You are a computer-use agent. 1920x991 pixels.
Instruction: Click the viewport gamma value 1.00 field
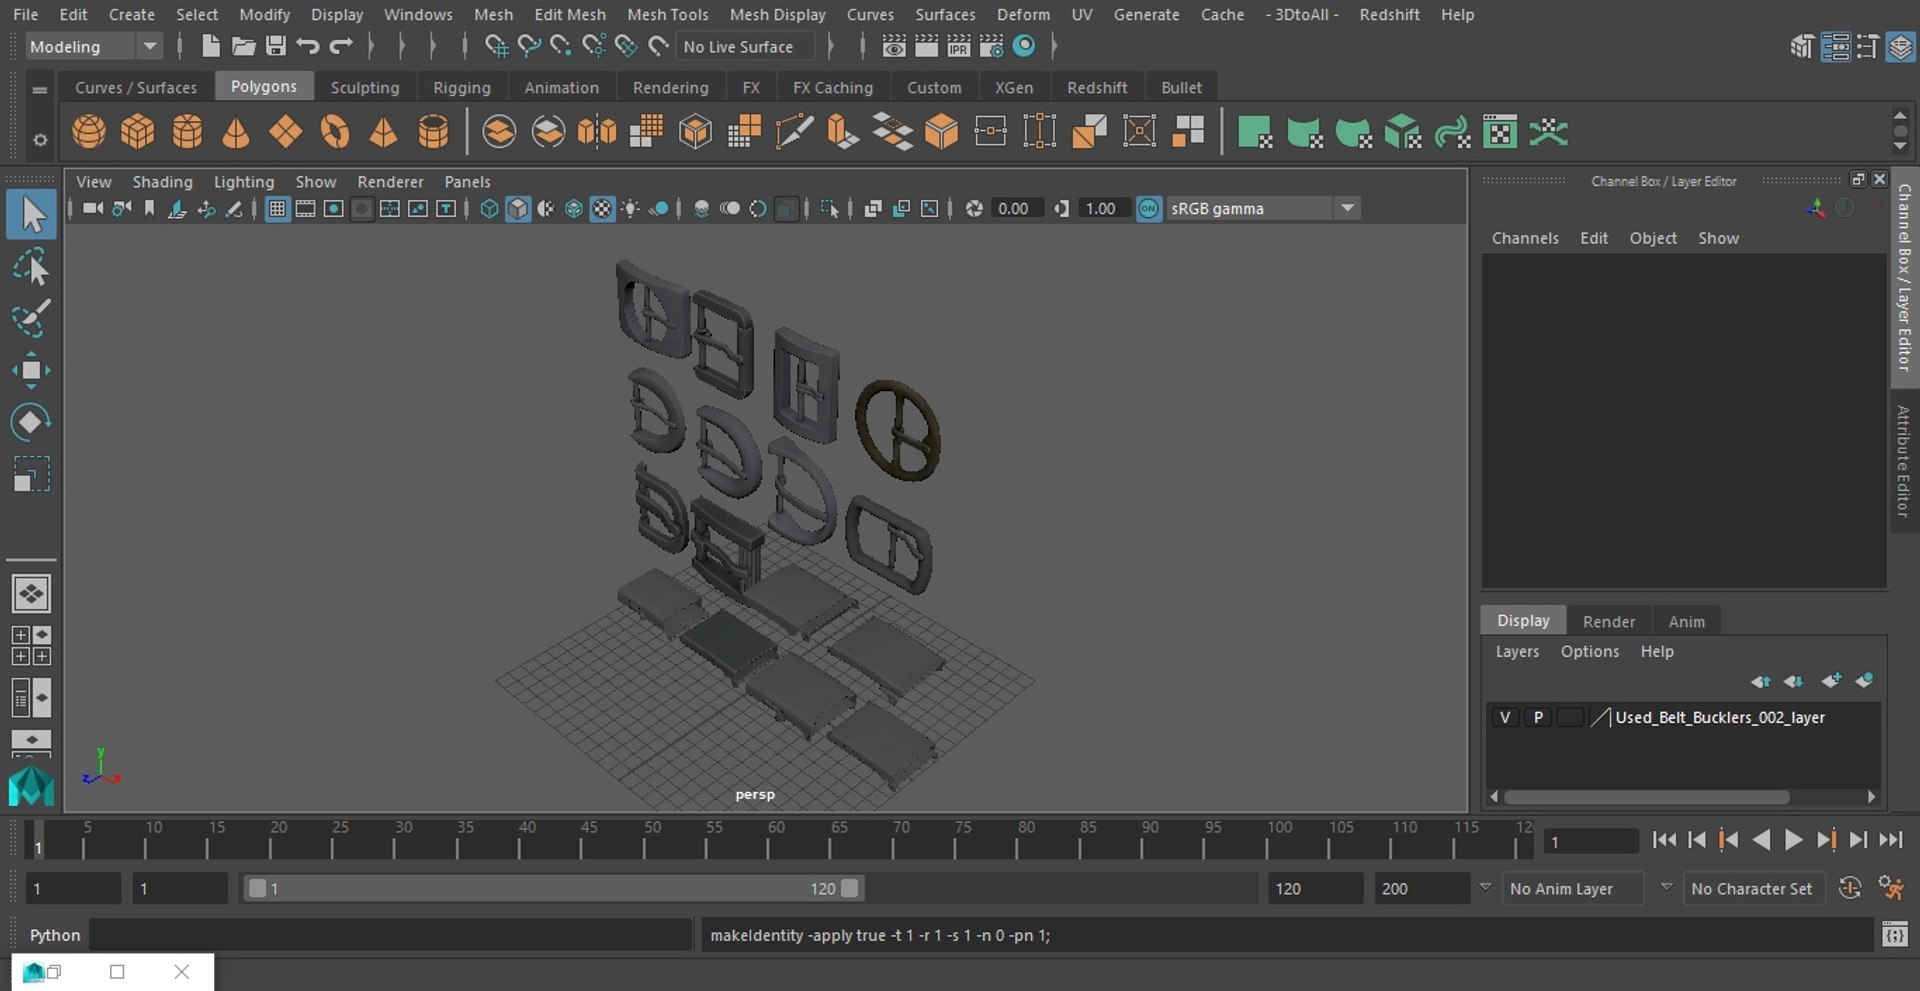1103,209
